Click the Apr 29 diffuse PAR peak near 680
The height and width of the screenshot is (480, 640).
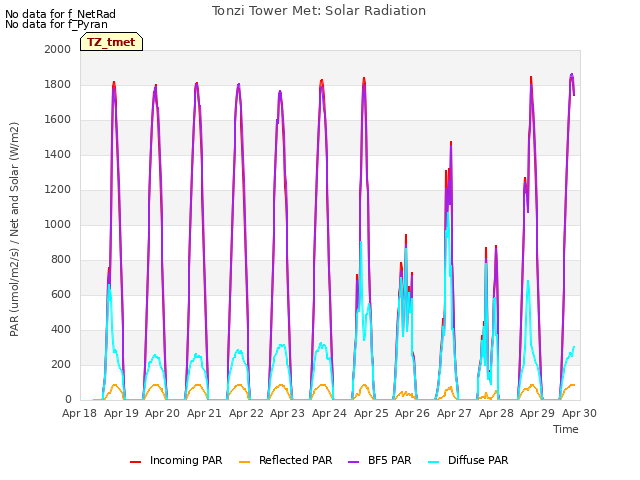[528, 281]
